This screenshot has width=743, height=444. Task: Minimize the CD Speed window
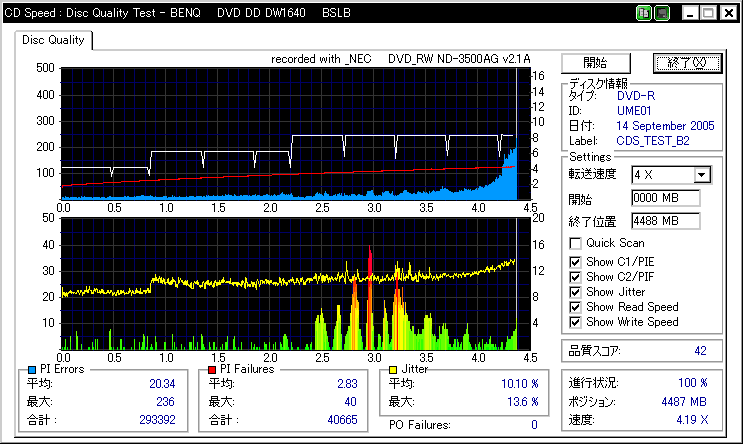pyautogui.click(x=690, y=13)
